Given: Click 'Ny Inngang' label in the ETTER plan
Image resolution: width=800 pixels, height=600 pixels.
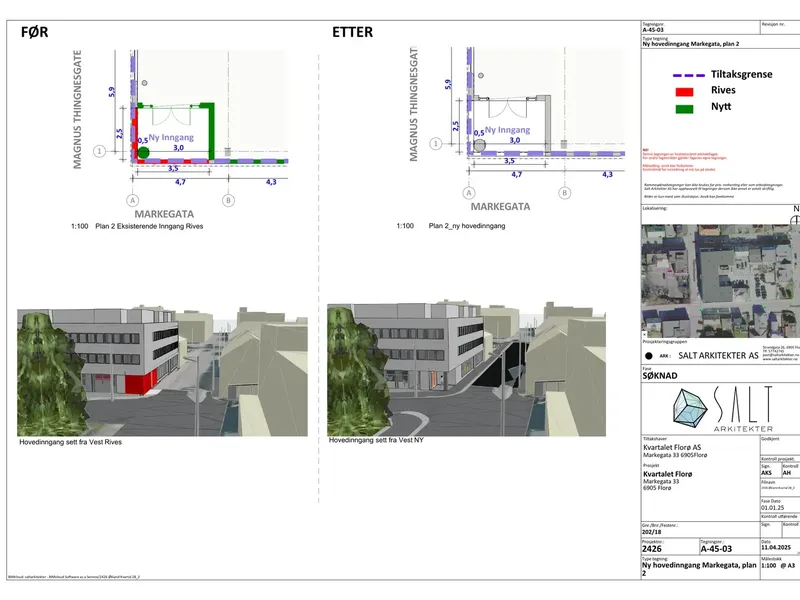Looking at the screenshot, I should coord(507,130).
